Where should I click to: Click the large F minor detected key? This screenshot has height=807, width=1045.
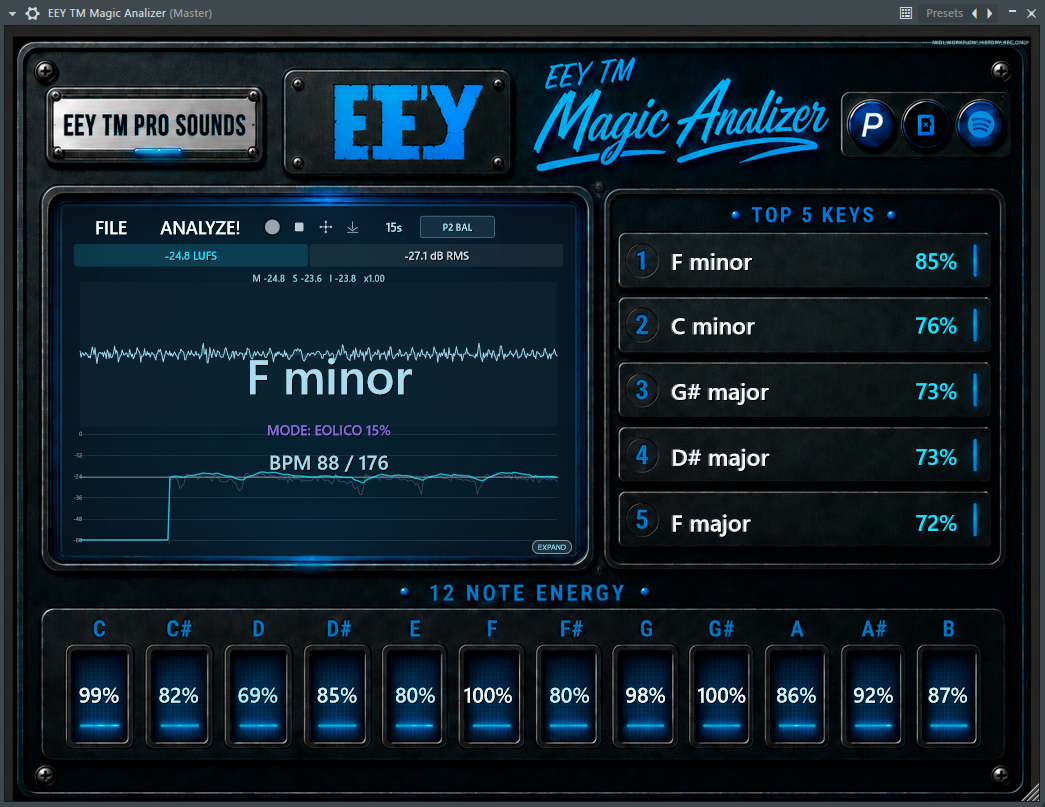(330, 379)
